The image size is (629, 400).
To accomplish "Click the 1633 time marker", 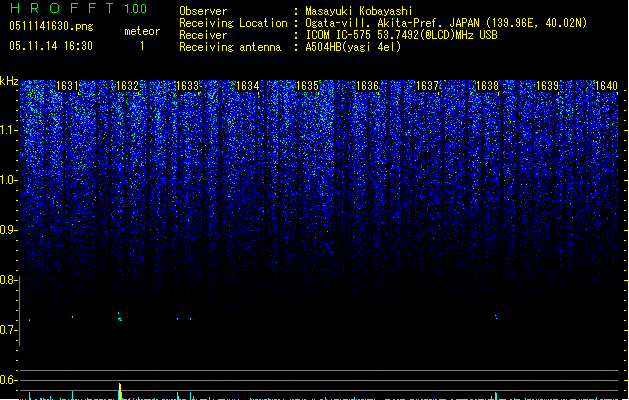I will point(187,86).
